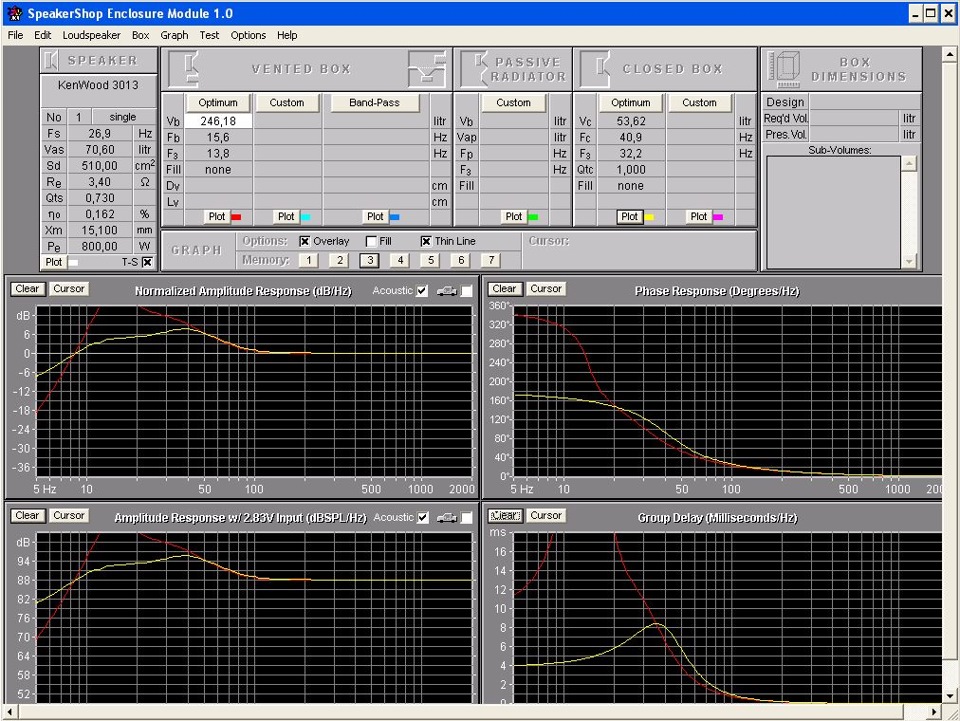Toggle the Thin Line option

(x=426, y=241)
